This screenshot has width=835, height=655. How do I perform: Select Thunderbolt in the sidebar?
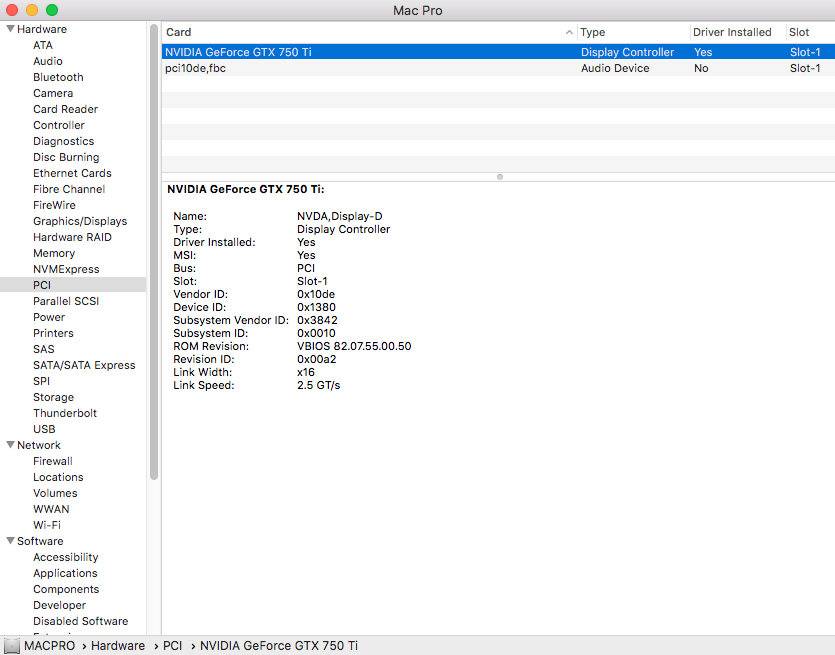click(65, 413)
